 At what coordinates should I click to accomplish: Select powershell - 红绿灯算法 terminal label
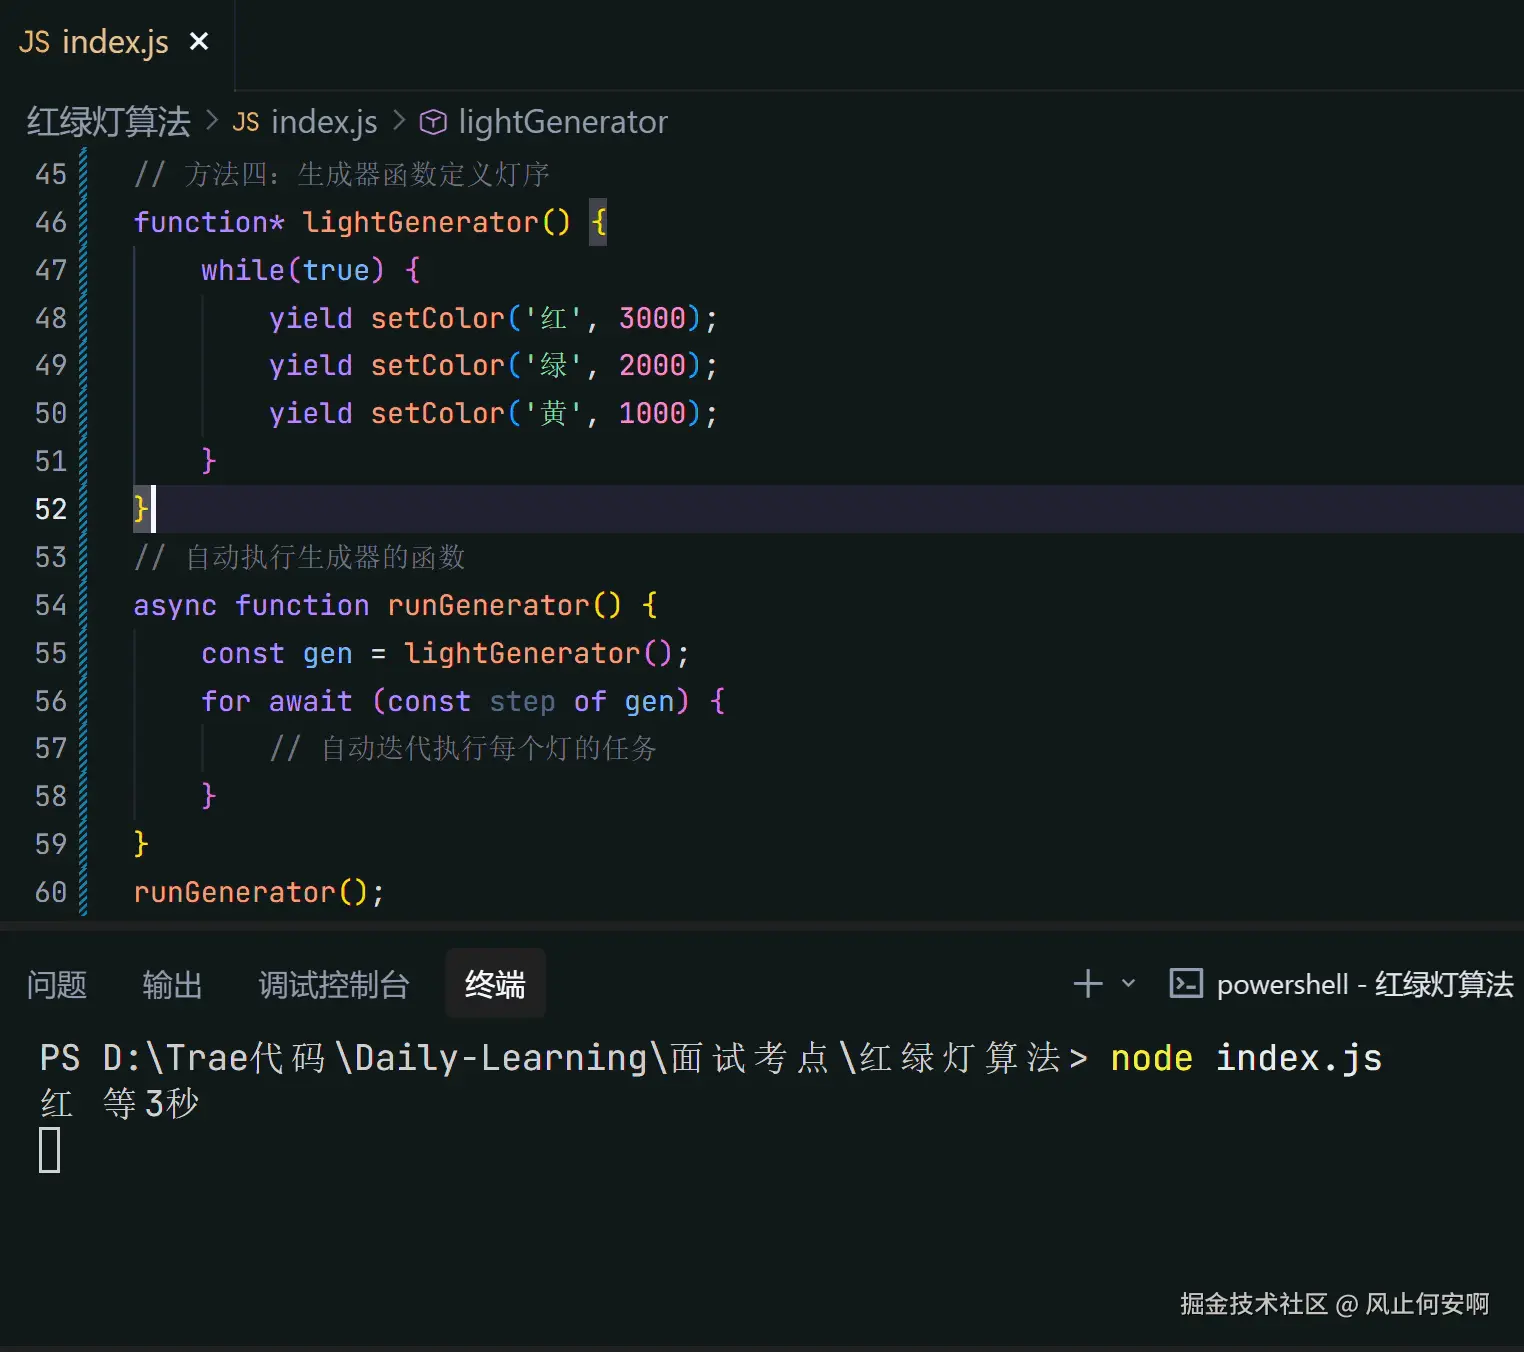(x=1365, y=985)
